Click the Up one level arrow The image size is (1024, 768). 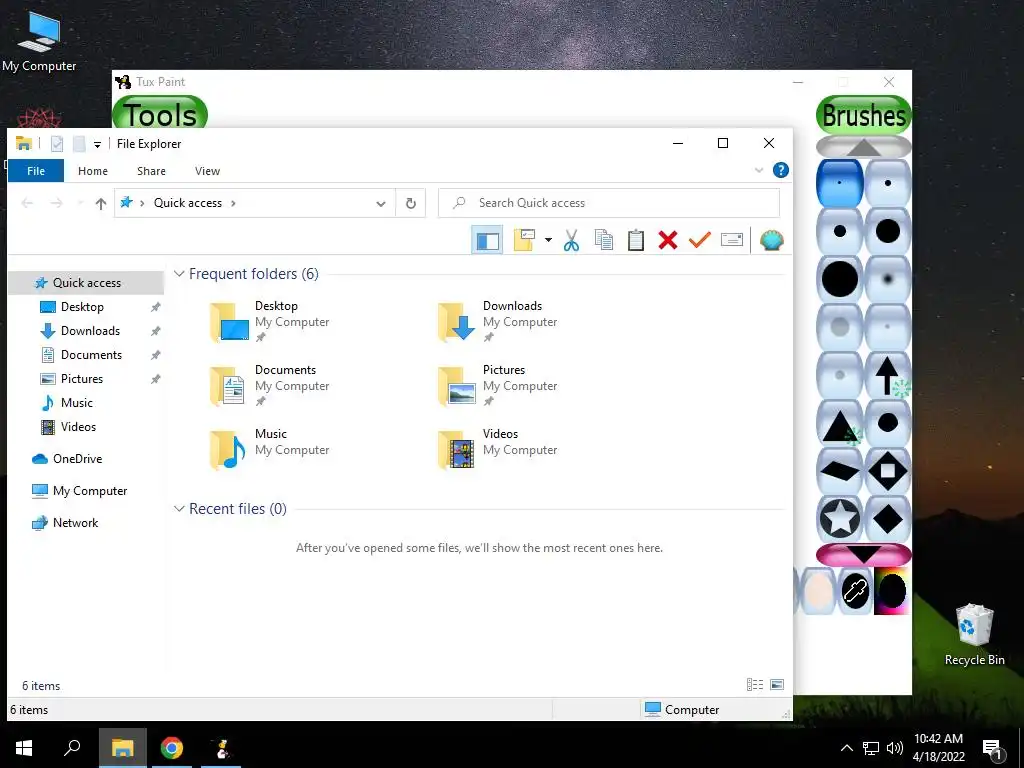pyautogui.click(x=101, y=204)
